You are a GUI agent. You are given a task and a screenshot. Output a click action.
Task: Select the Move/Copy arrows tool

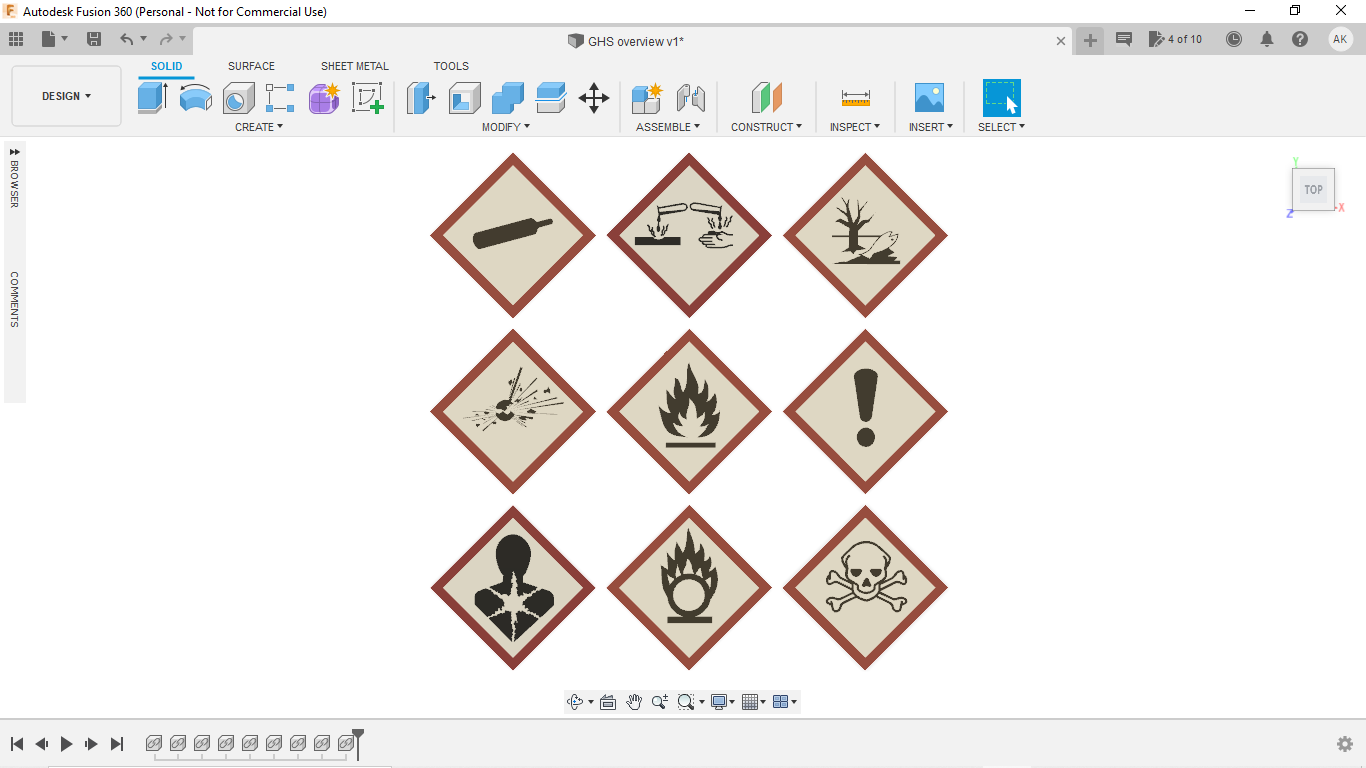pyautogui.click(x=594, y=98)
